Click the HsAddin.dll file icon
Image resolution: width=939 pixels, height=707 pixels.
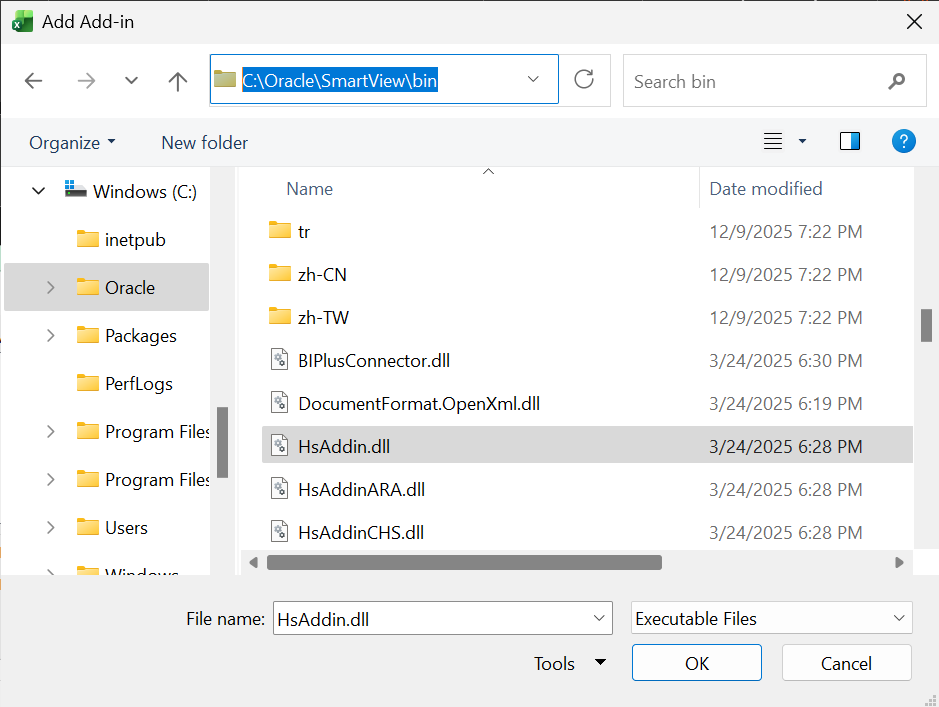click(x=280, y=446)
